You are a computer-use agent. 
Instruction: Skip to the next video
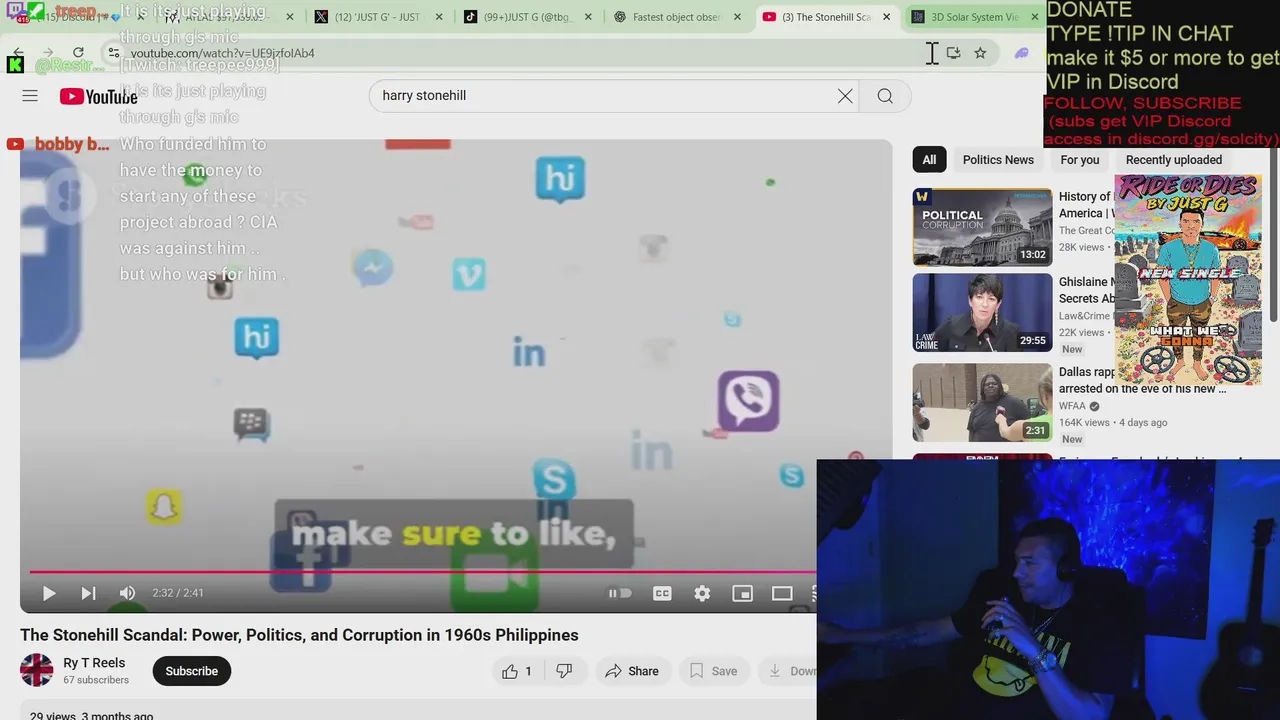coord(88,593)
